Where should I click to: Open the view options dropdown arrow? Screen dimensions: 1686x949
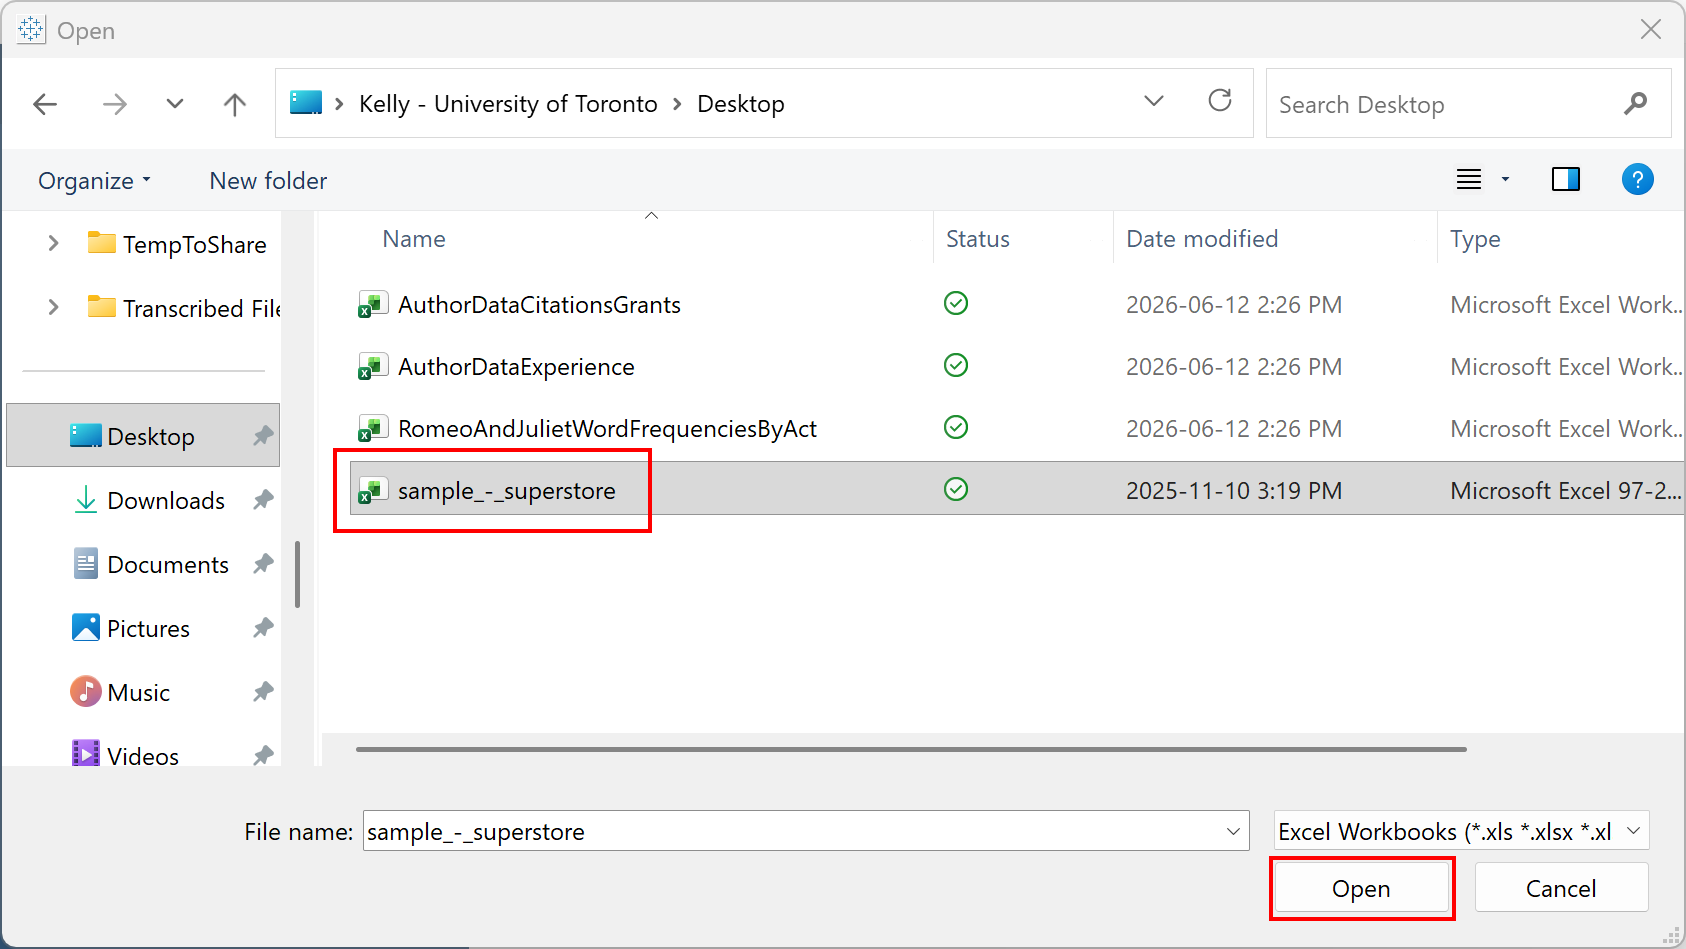[1505, 180]
